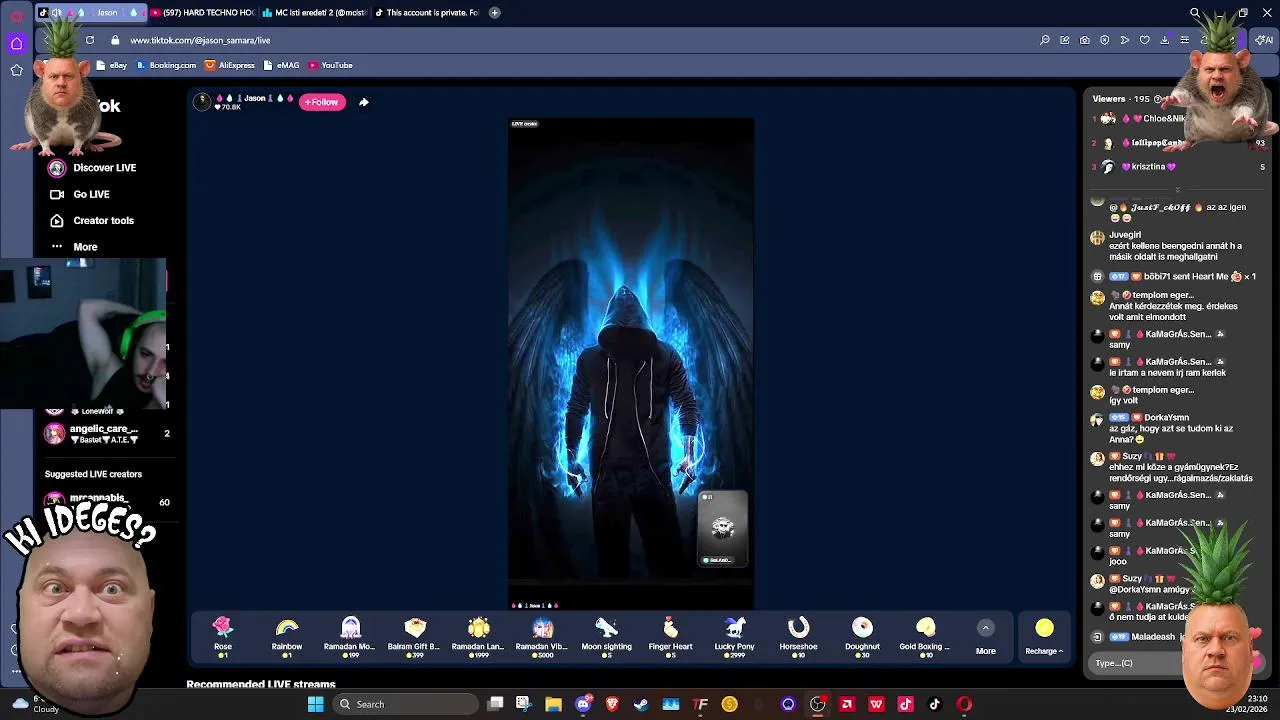Expand the More sidebar menu
1280x720 pixels.
point(74,247)
